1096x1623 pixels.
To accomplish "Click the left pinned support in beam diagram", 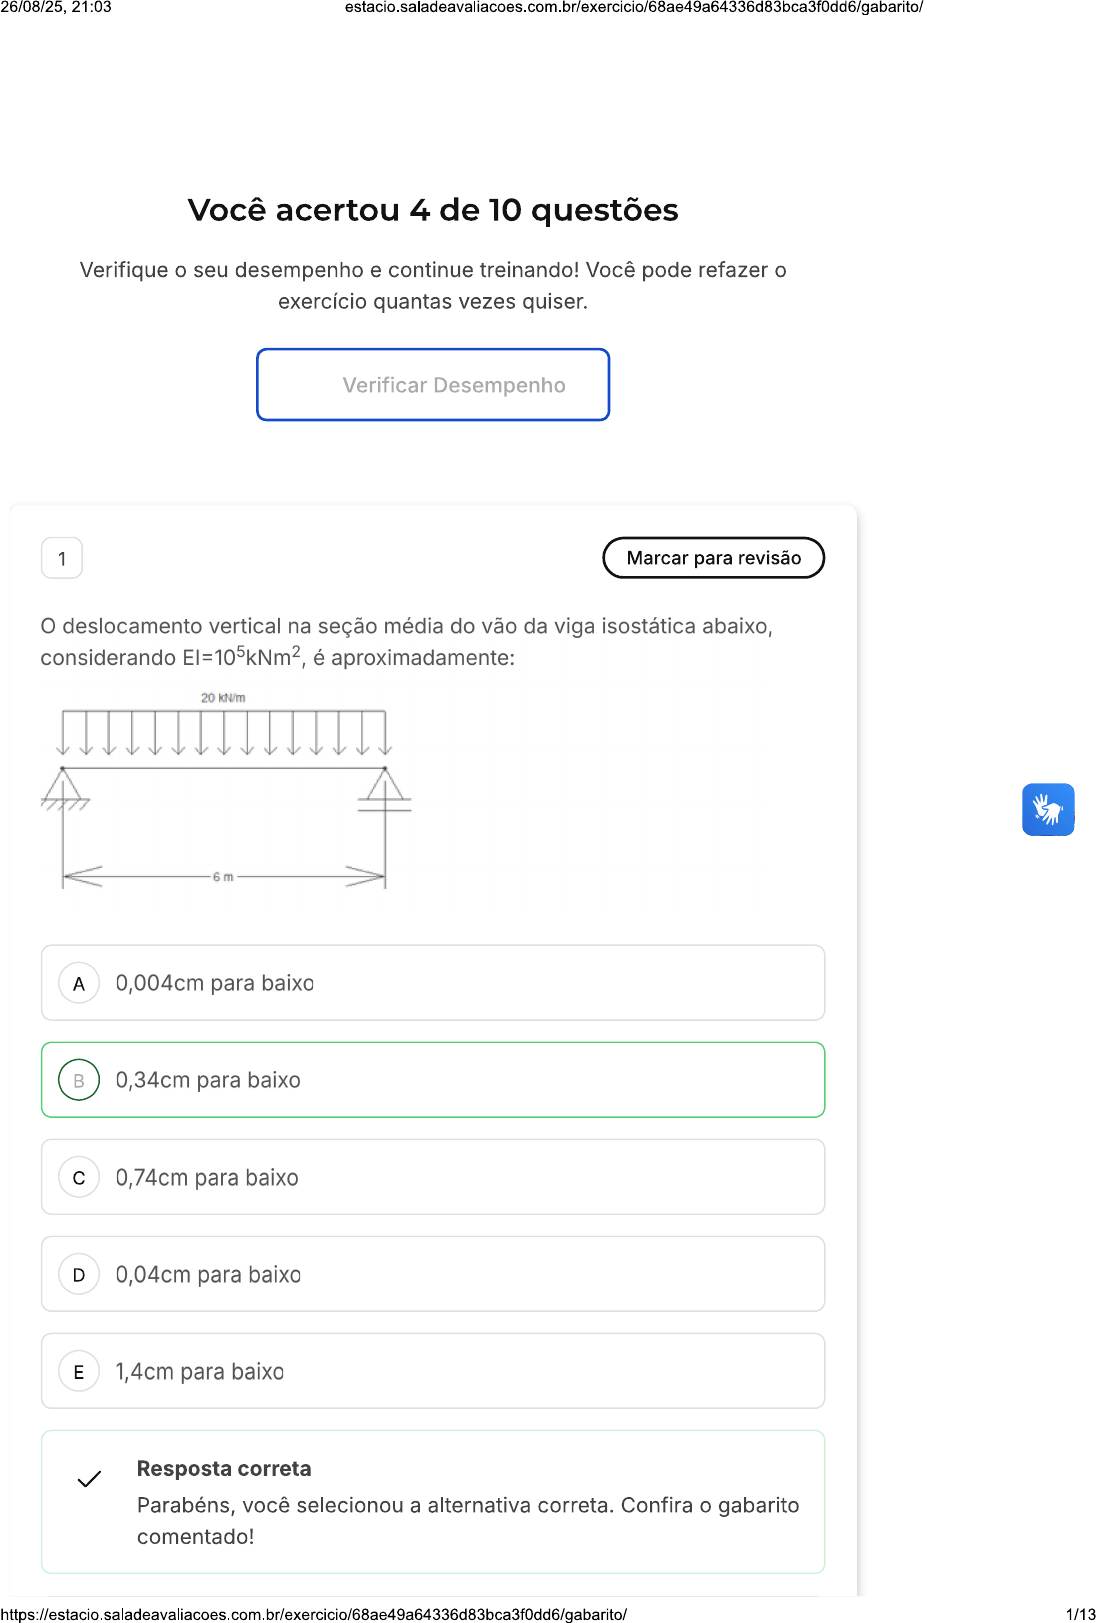I will coord(63,786).
